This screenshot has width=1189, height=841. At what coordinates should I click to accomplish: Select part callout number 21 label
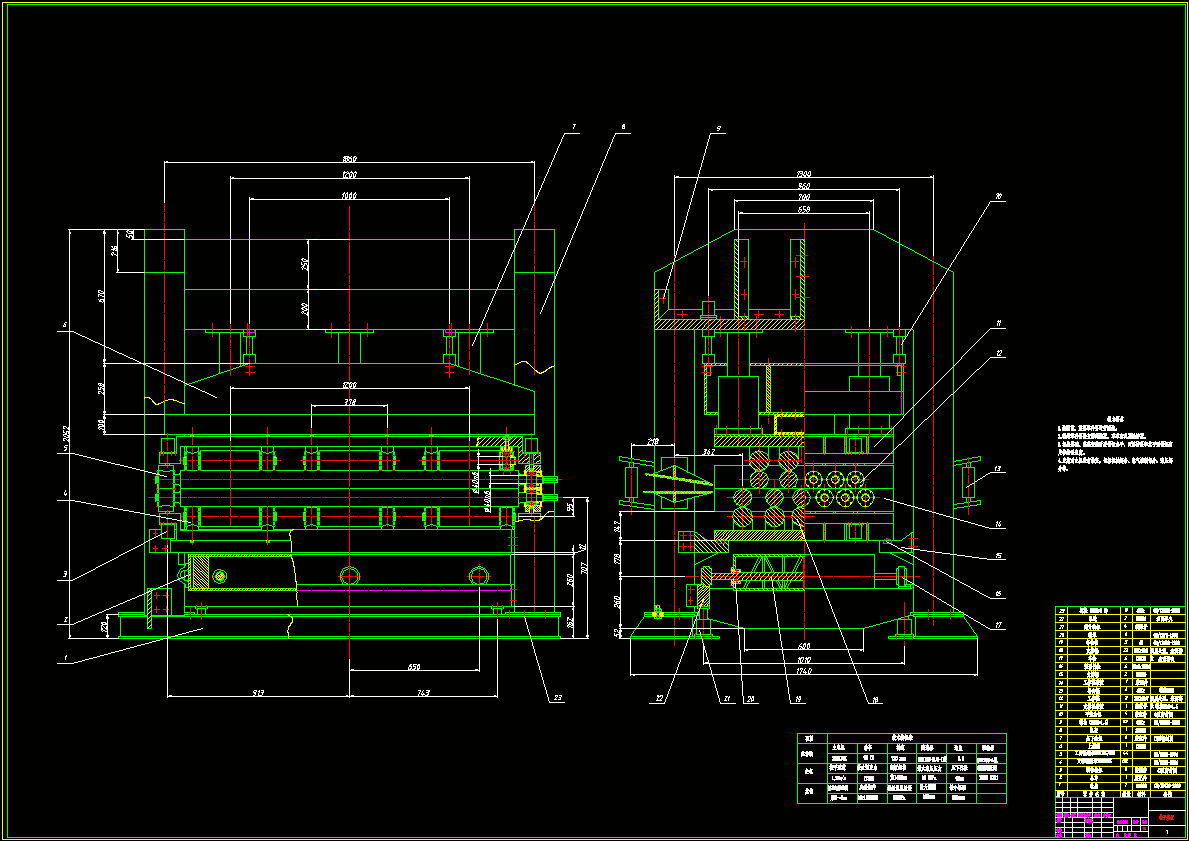pyautogui.click(x=726, y=699)
